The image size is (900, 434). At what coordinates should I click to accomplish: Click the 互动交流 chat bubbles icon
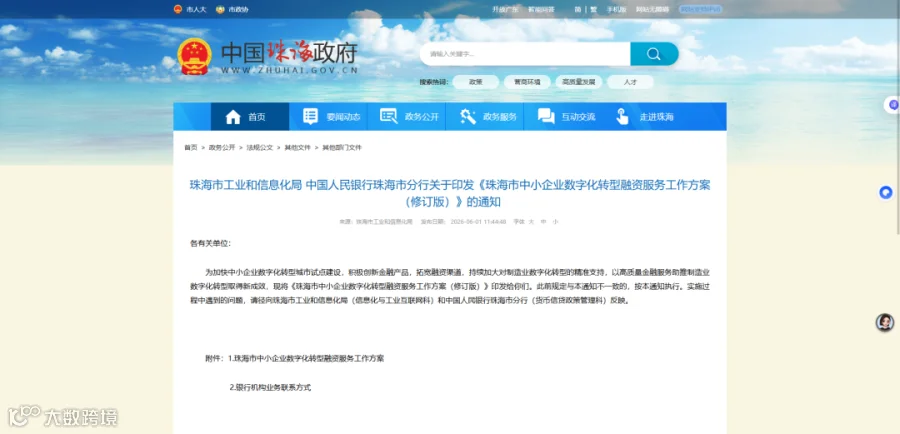coord(546,117)
